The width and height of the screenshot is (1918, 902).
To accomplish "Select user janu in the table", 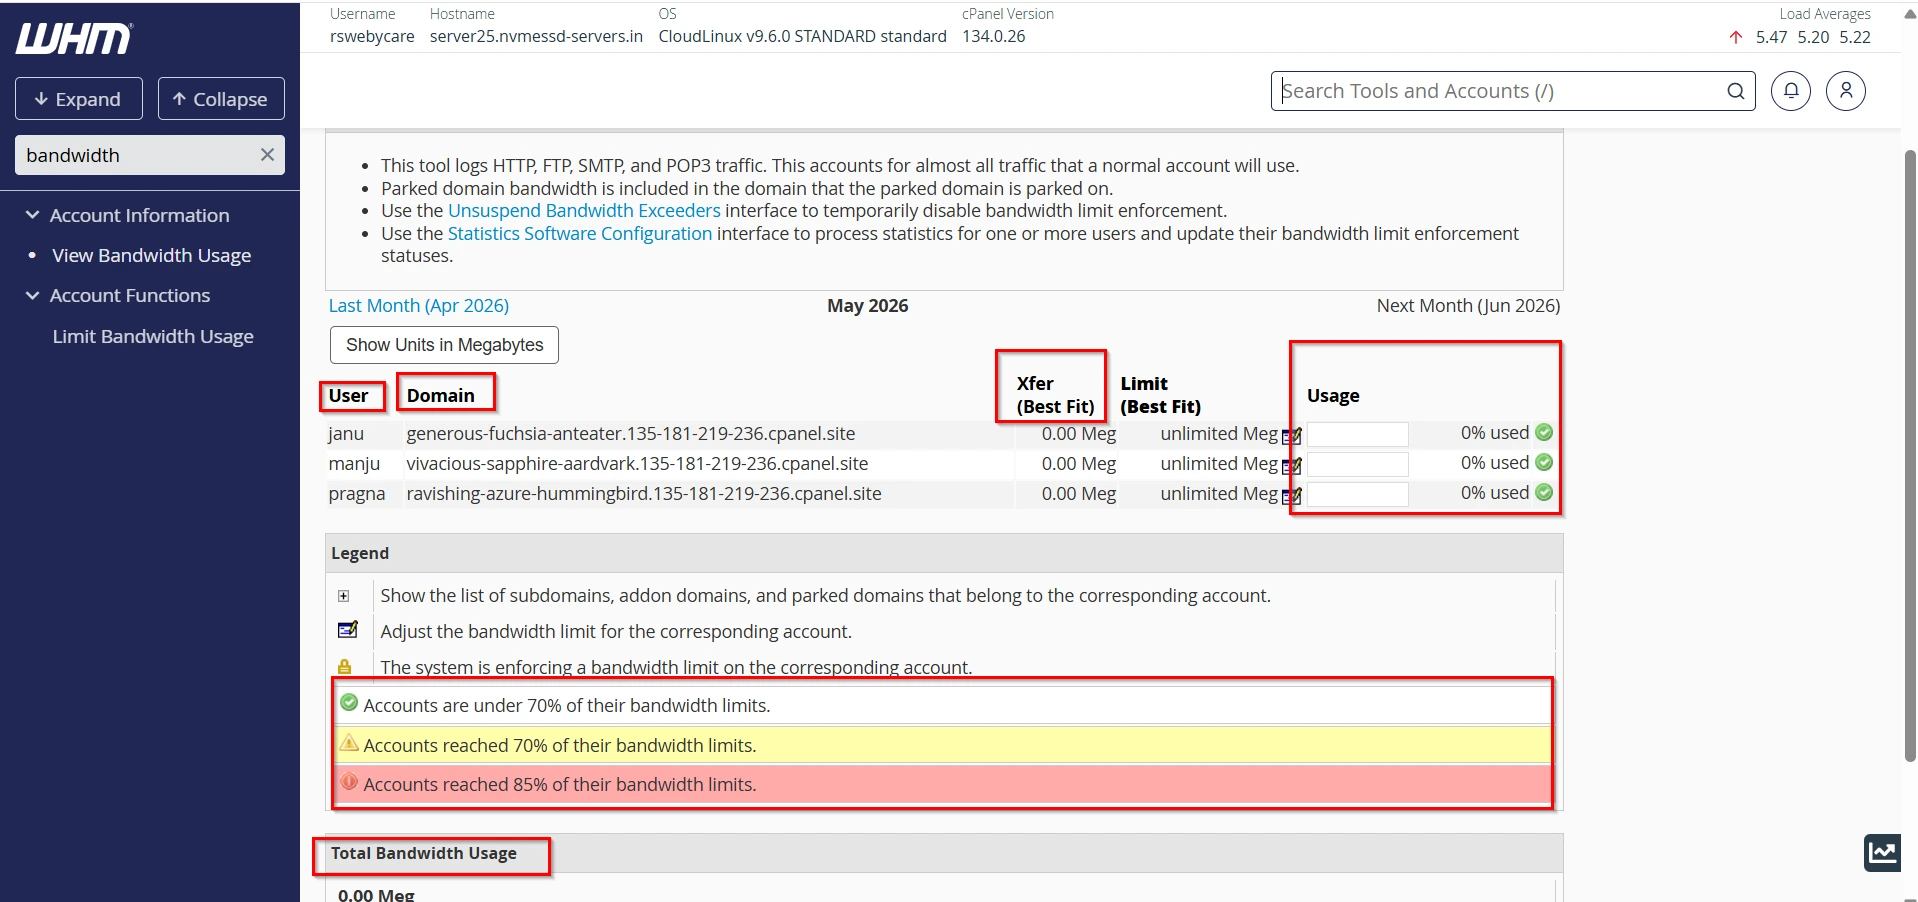I will (x=346, y=434).
